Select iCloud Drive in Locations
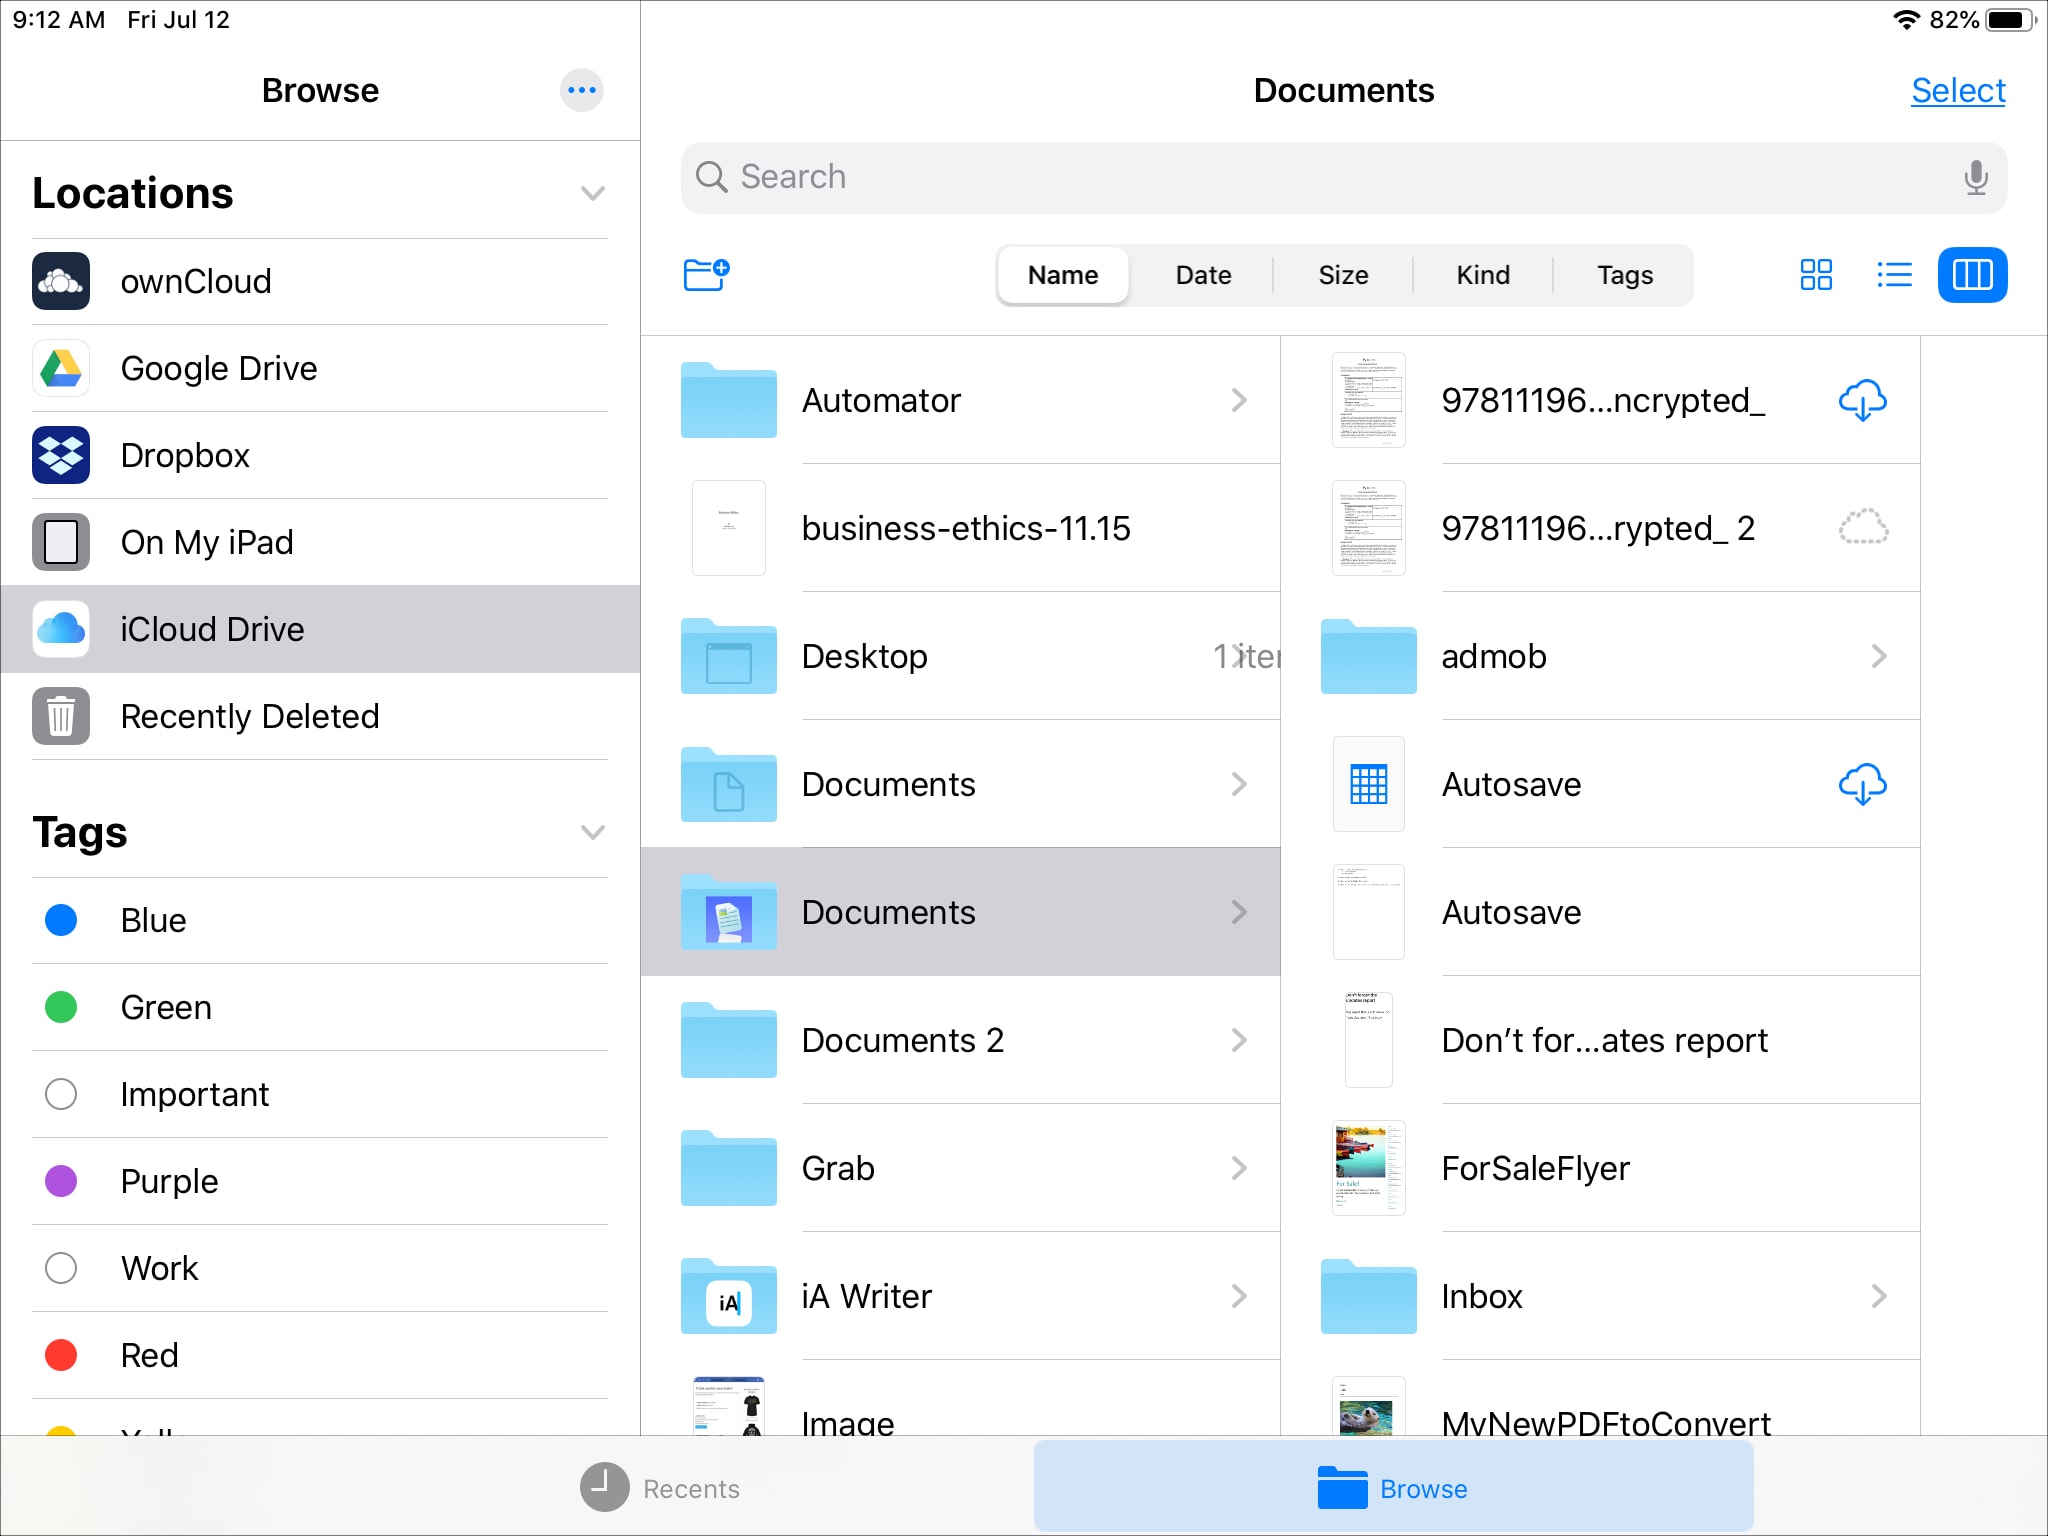 [x=320, y=629]
